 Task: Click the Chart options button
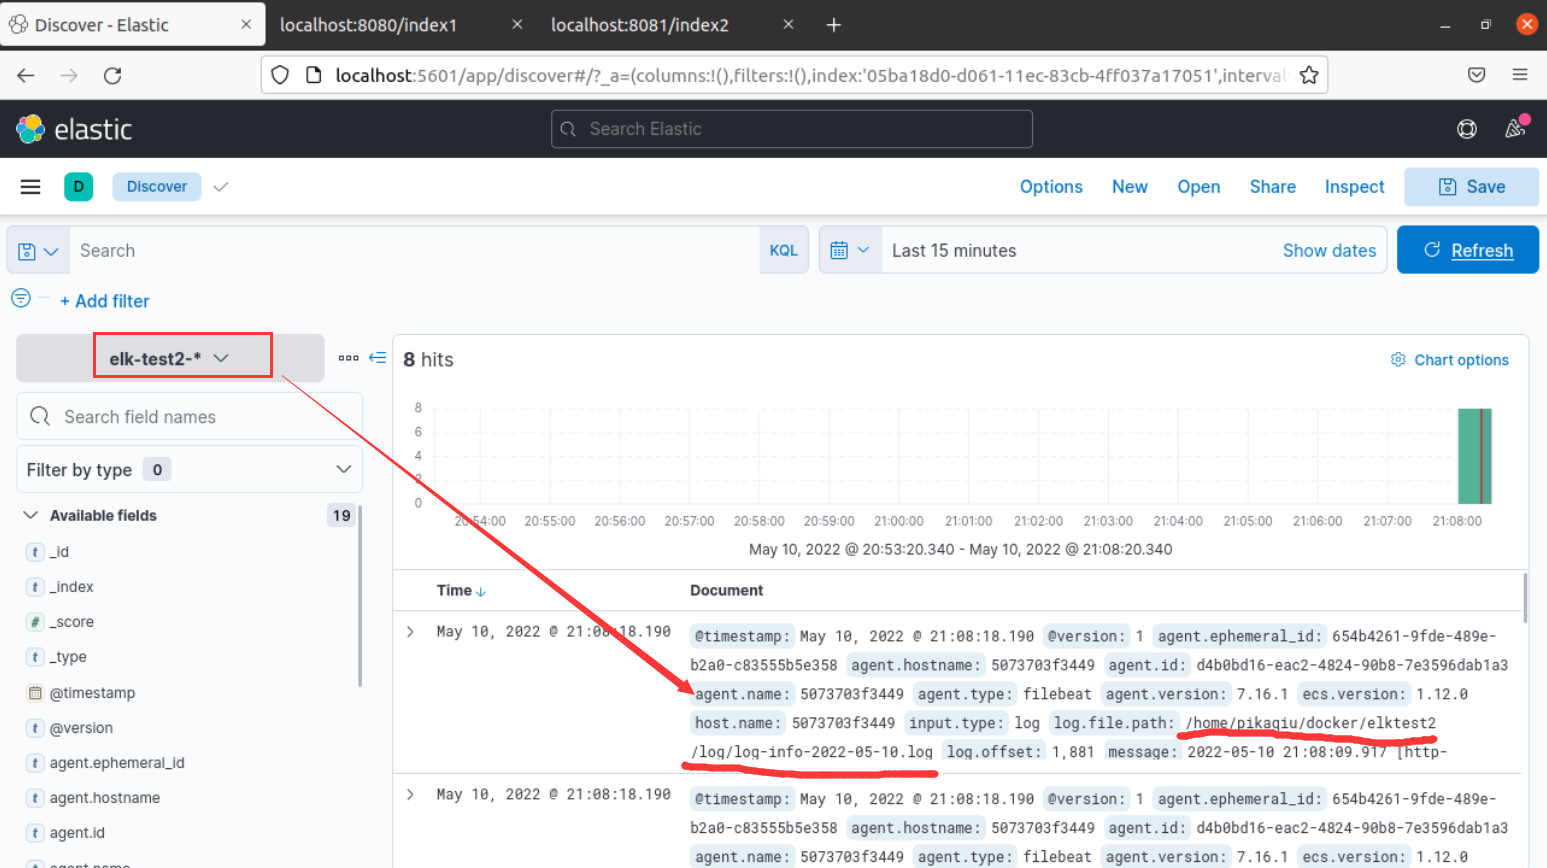1450,360
